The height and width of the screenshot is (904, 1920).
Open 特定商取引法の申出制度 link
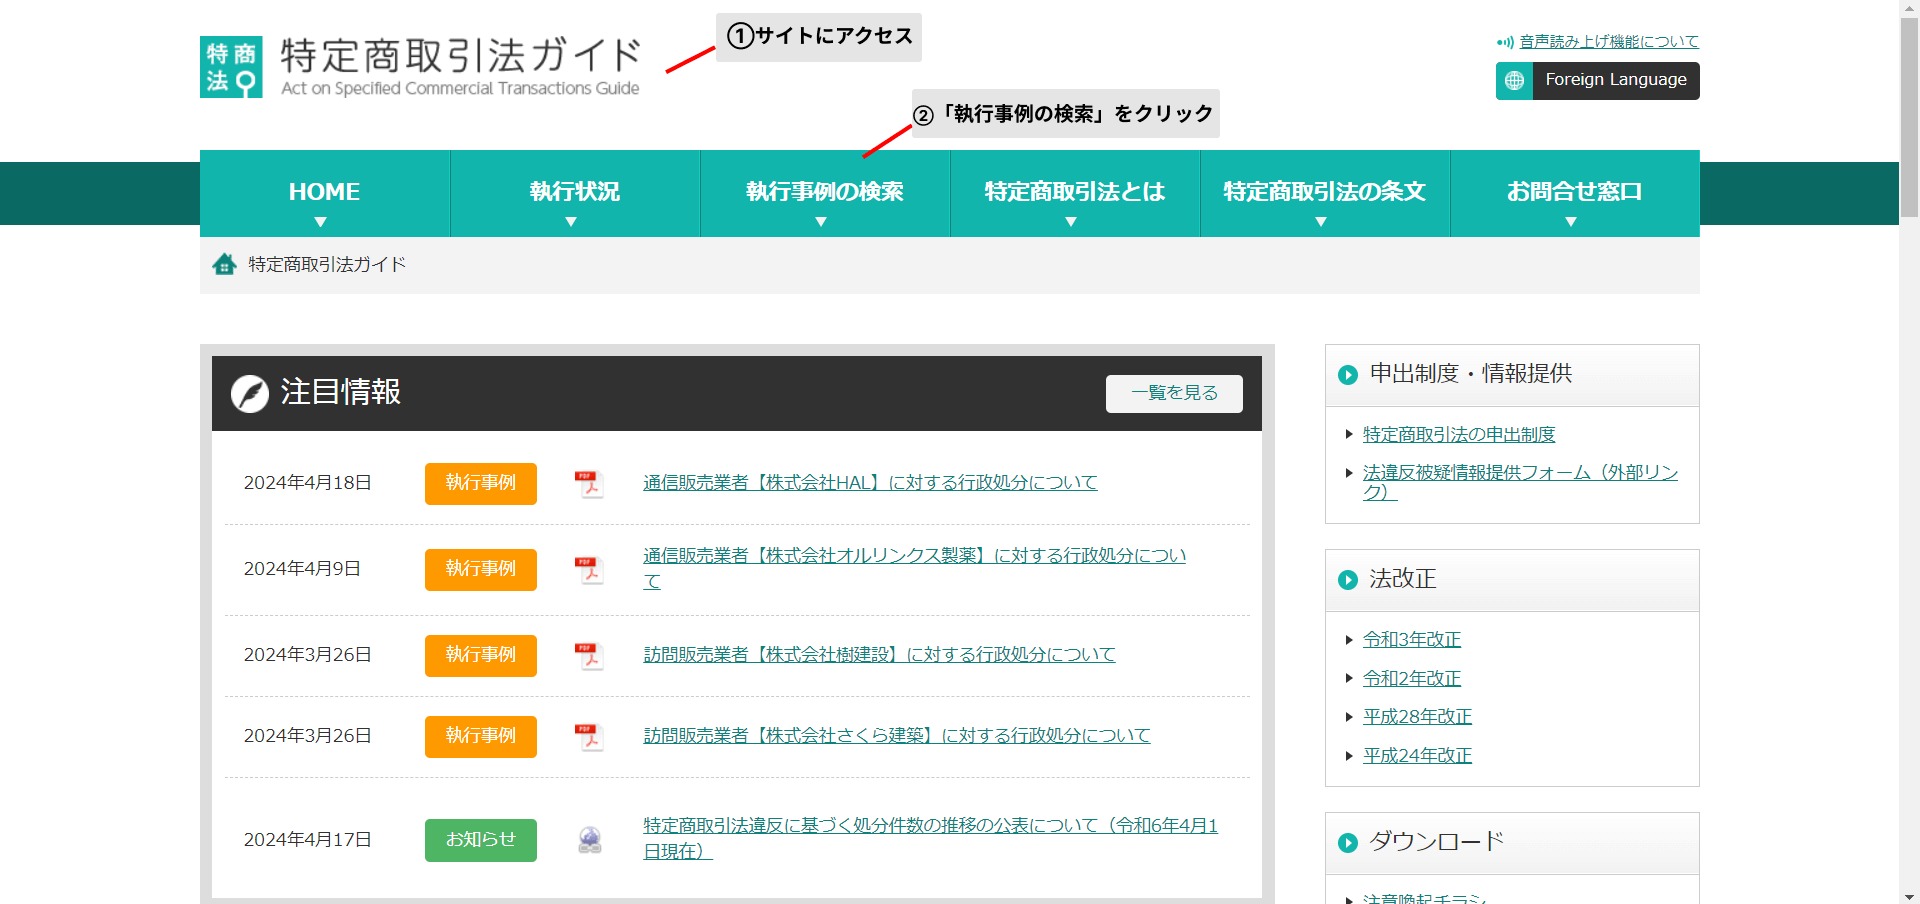pos(1459,435)
